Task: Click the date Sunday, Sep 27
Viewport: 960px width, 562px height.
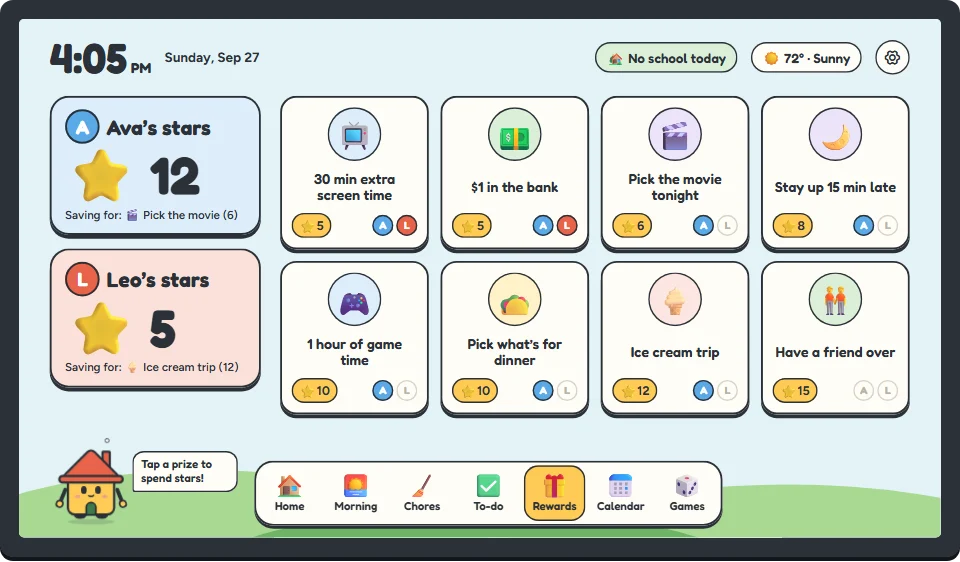Action: [x=212, y=58]
